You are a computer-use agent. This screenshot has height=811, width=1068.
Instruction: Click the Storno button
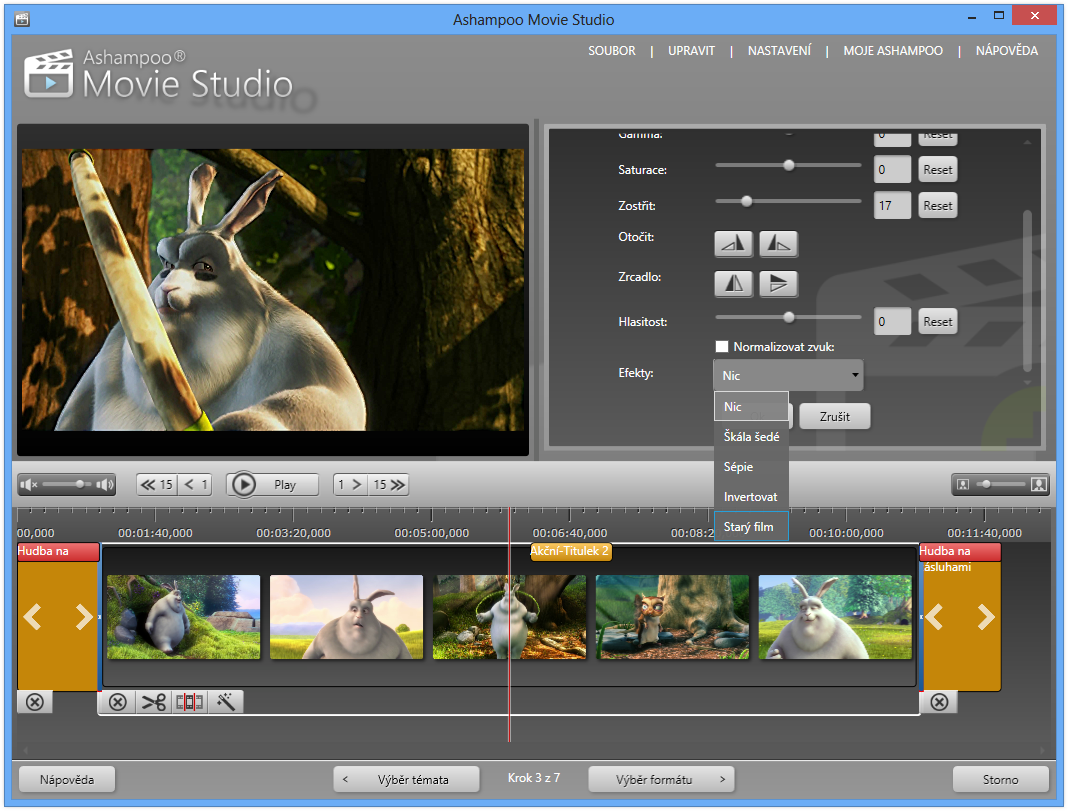pyautogui.click(x=1000, y=779)
